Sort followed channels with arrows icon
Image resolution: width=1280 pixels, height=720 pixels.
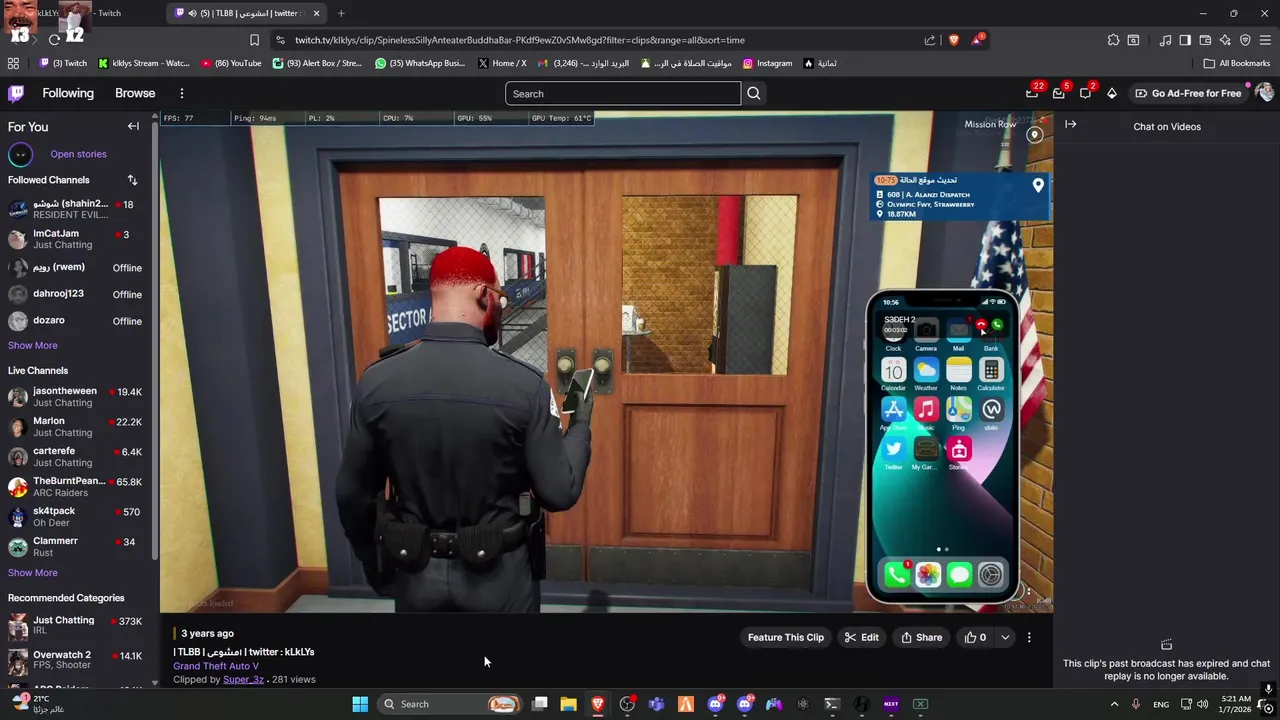coord(132,180)
